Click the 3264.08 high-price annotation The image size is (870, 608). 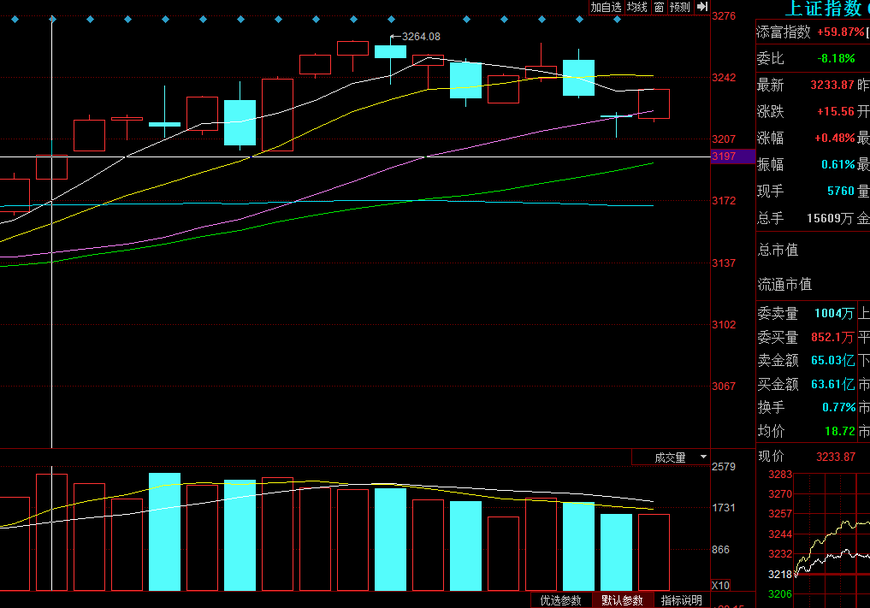[x=421, y=37]
